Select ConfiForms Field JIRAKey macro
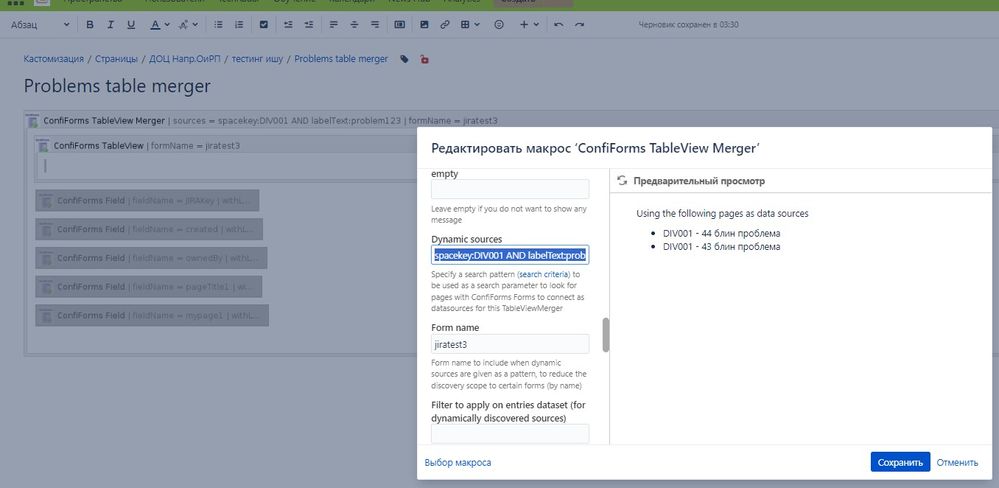The image size is (999, 488). click(147, 201)
